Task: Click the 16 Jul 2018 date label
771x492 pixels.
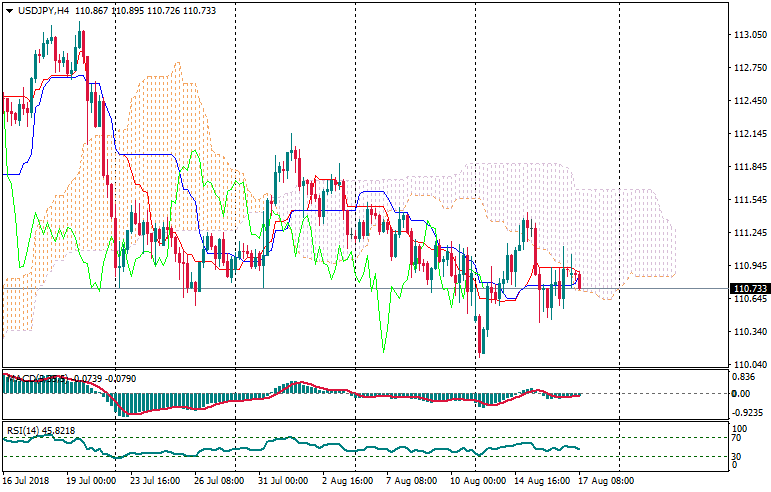Action: point(26,481)
